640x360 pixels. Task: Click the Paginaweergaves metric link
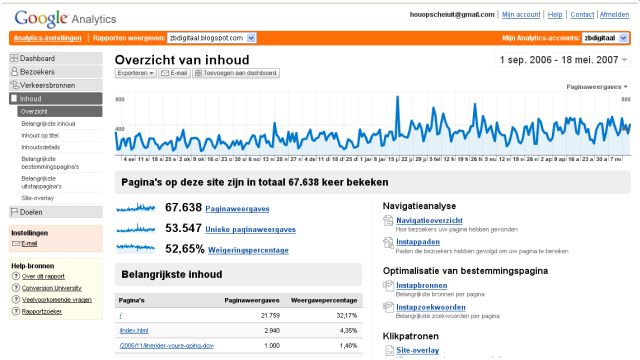click(x=237, y=209)
